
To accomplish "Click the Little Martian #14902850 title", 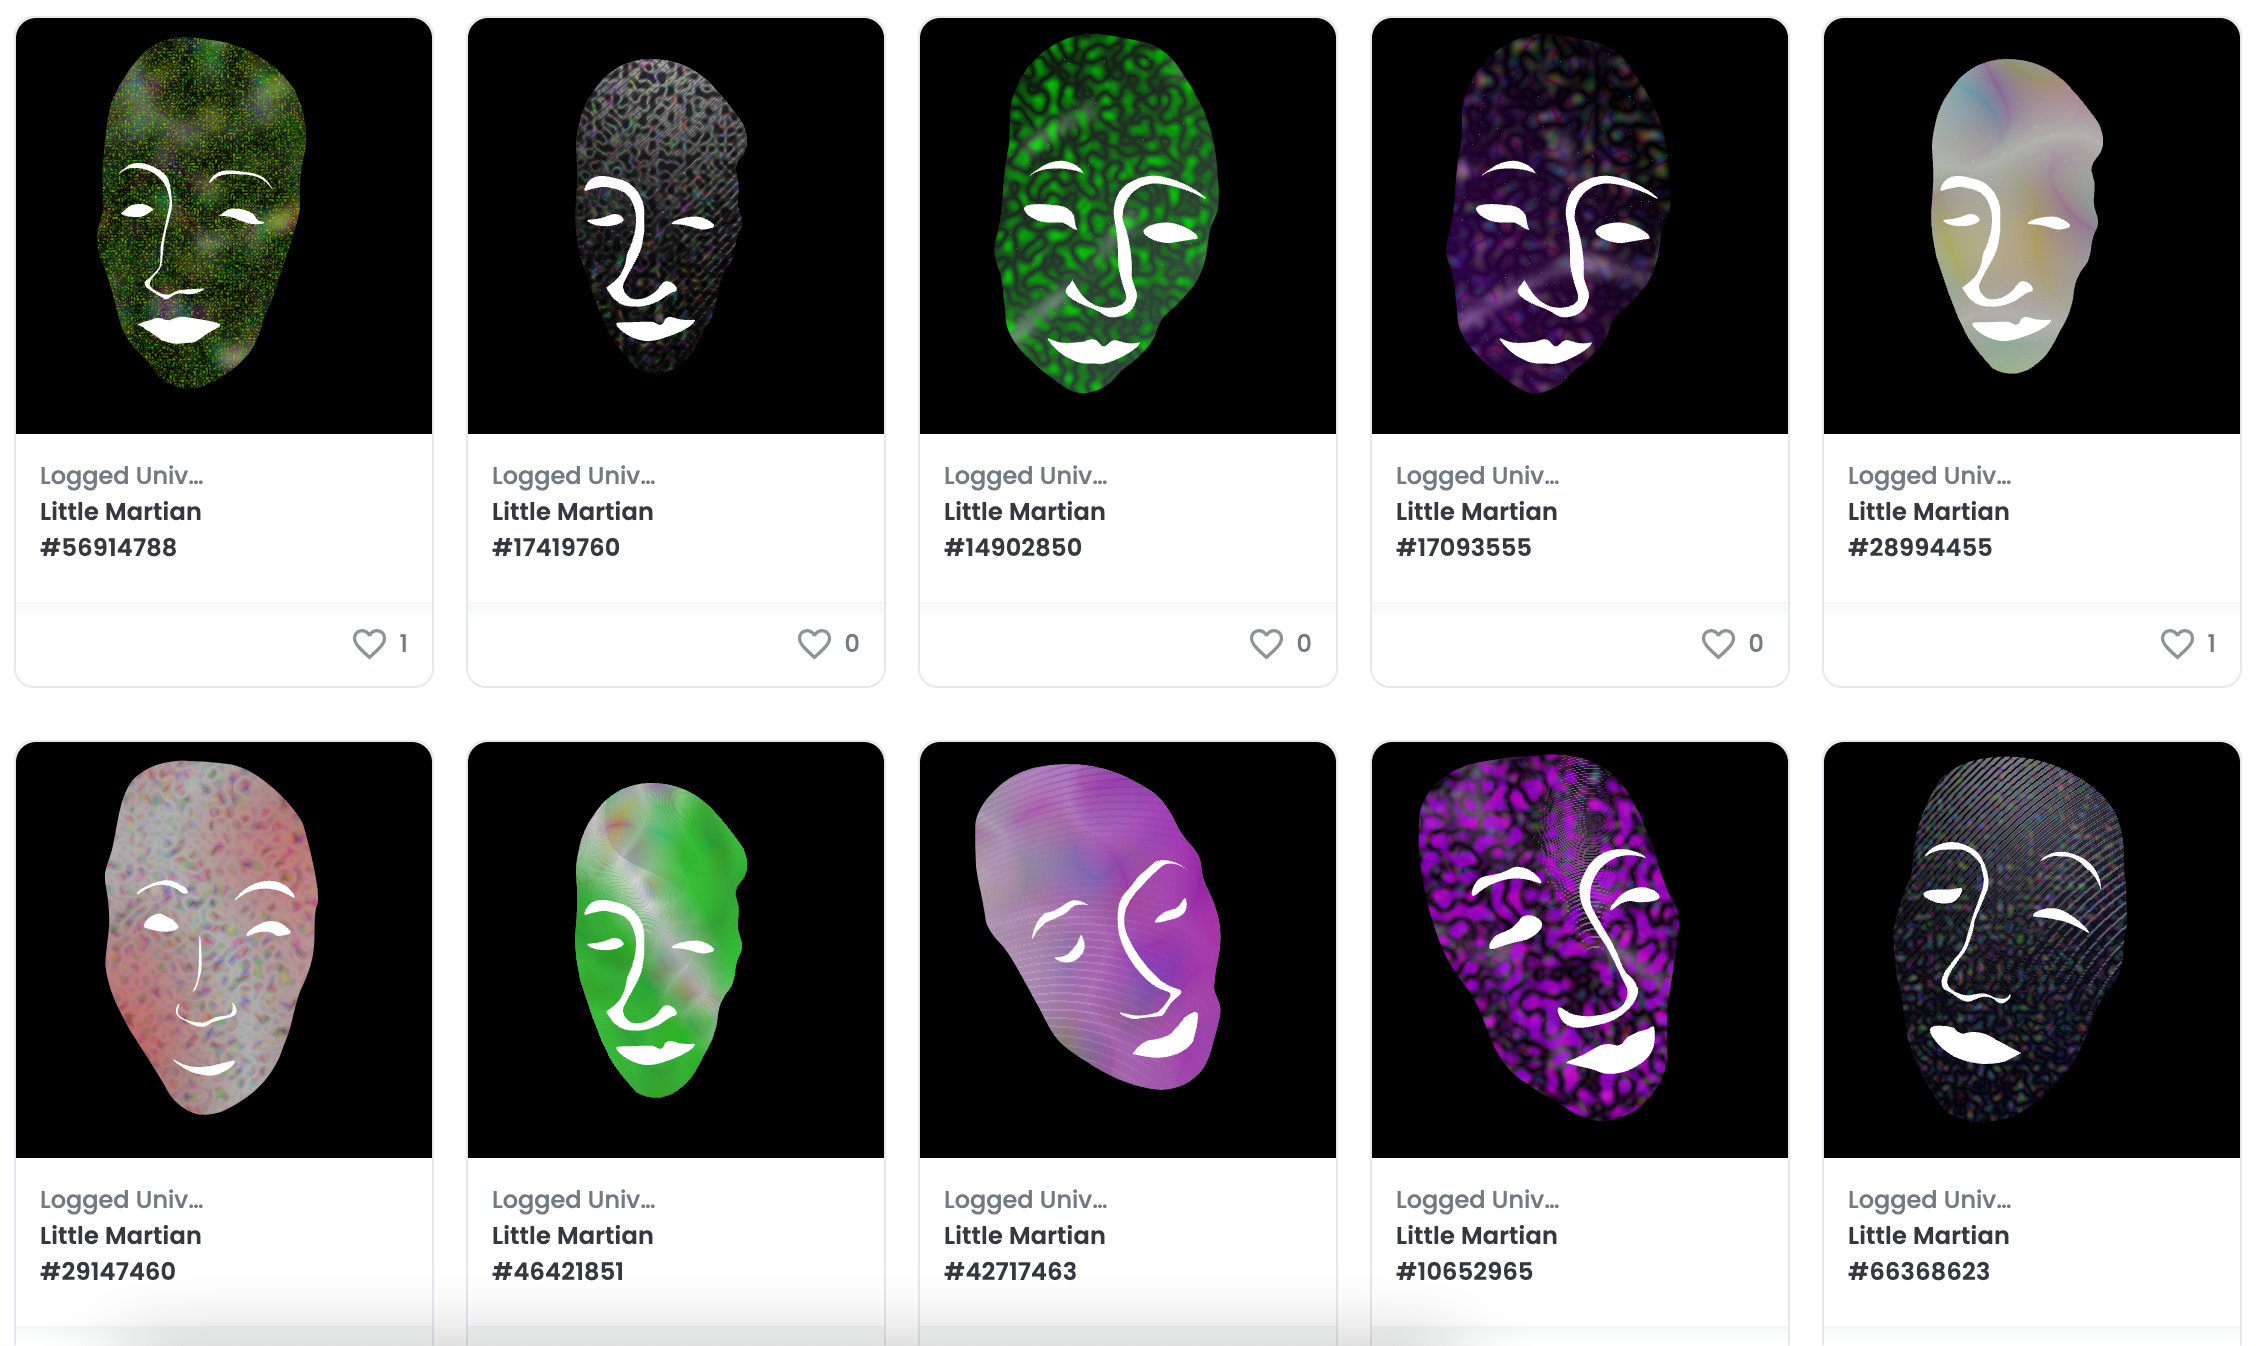I will 1025,529.
